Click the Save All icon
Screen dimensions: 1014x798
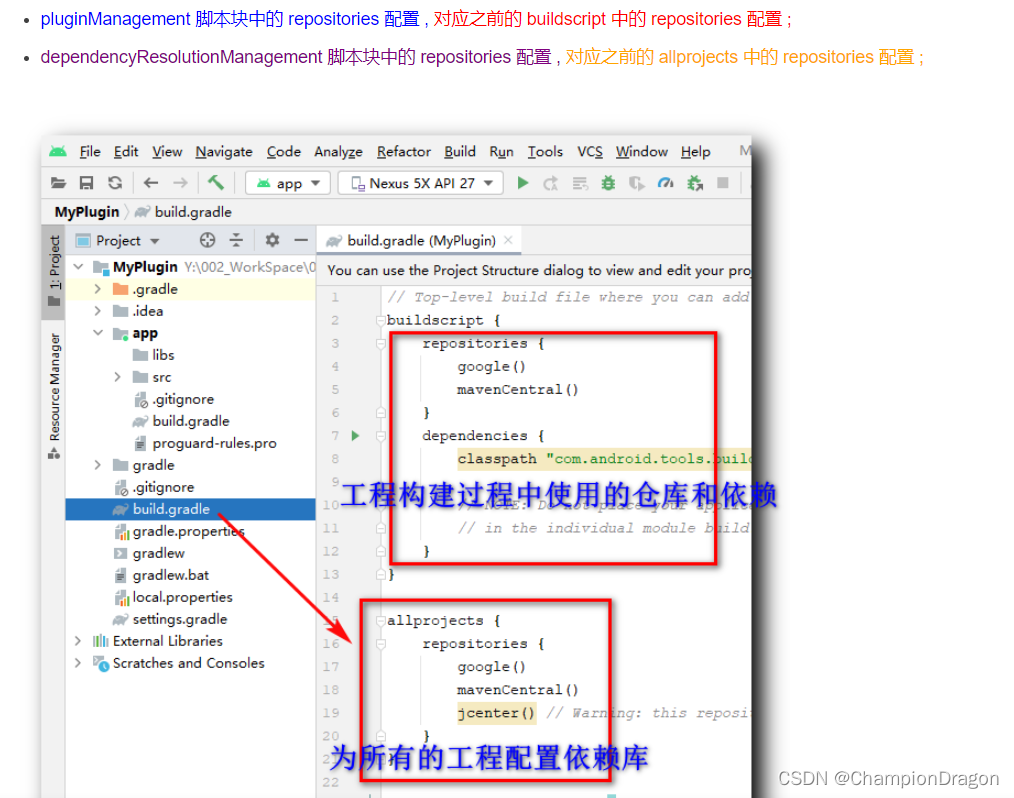pyautogui.click(x=87, y=183)
